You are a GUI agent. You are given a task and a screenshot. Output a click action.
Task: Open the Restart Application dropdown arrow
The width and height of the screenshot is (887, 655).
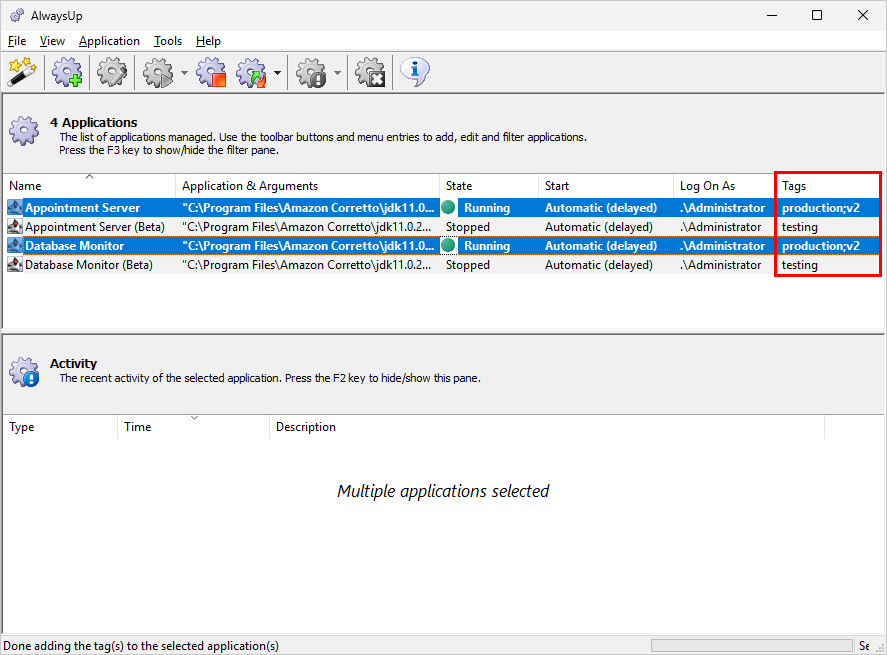click(277, 72)
